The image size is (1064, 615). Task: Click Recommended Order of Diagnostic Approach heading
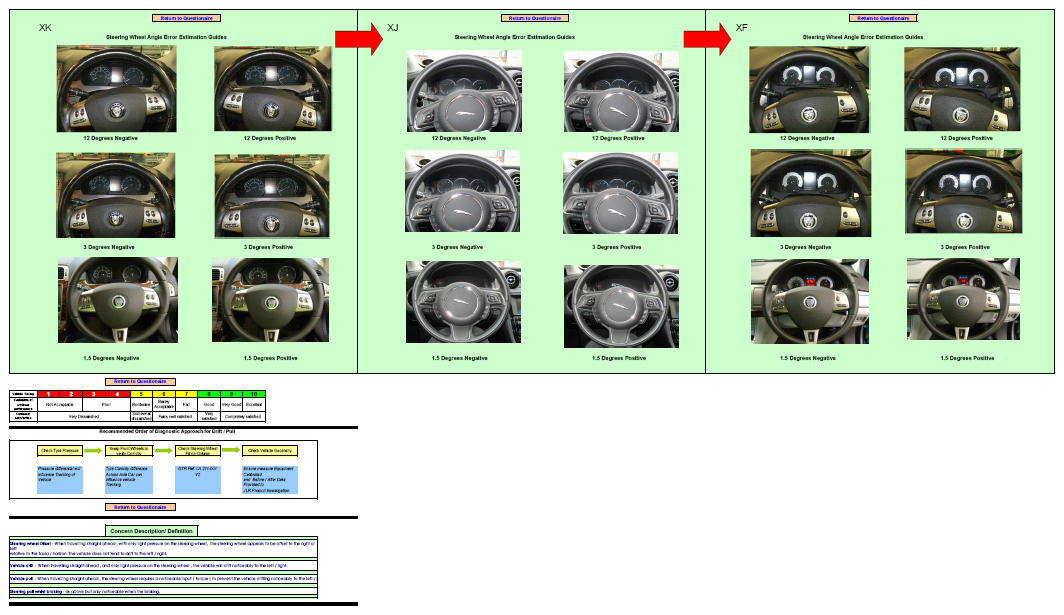[167, 432]
